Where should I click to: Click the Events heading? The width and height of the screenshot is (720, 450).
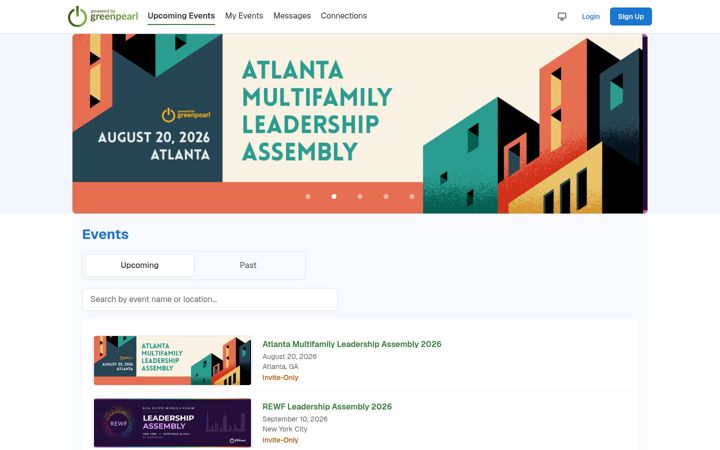click(105, 234)
